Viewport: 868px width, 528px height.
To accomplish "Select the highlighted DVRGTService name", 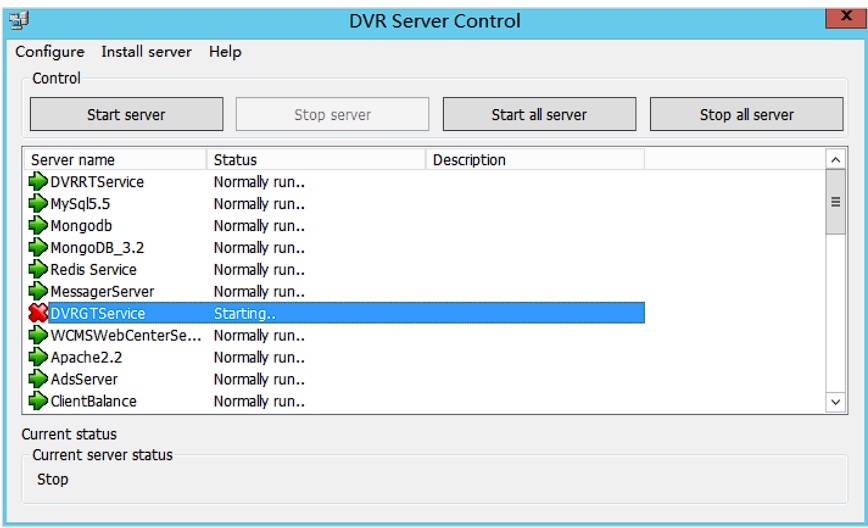I will pyautogui.click(x=97, y=313).
